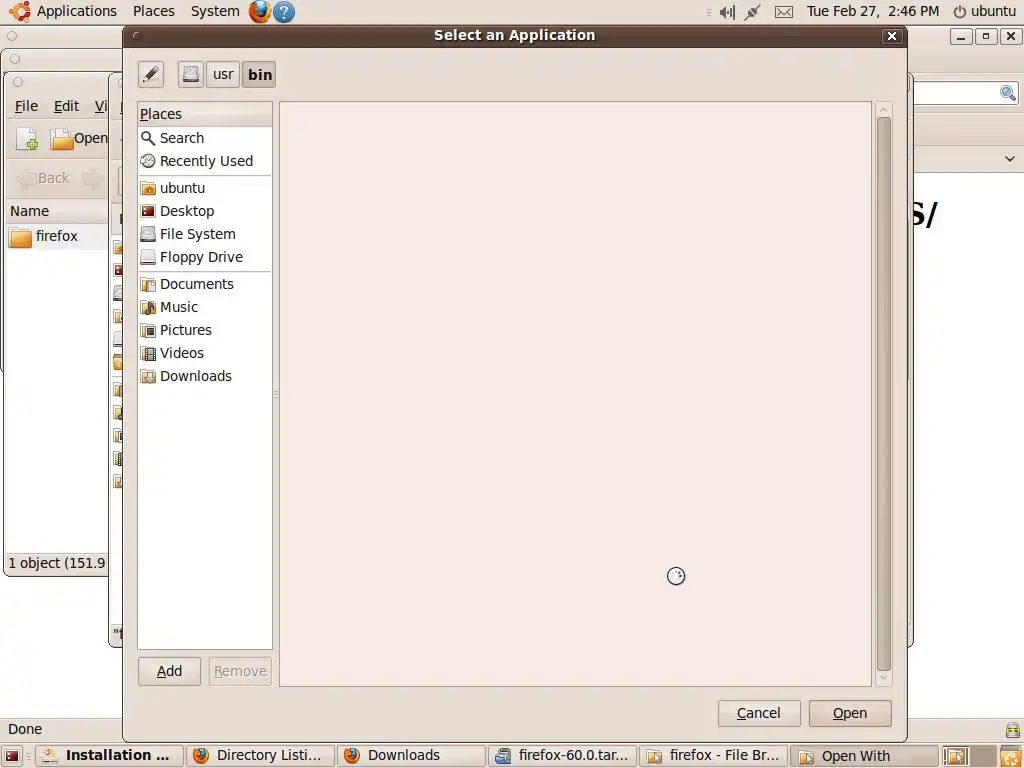
Task: Click the mail envelope indicator
Action: 784,12
